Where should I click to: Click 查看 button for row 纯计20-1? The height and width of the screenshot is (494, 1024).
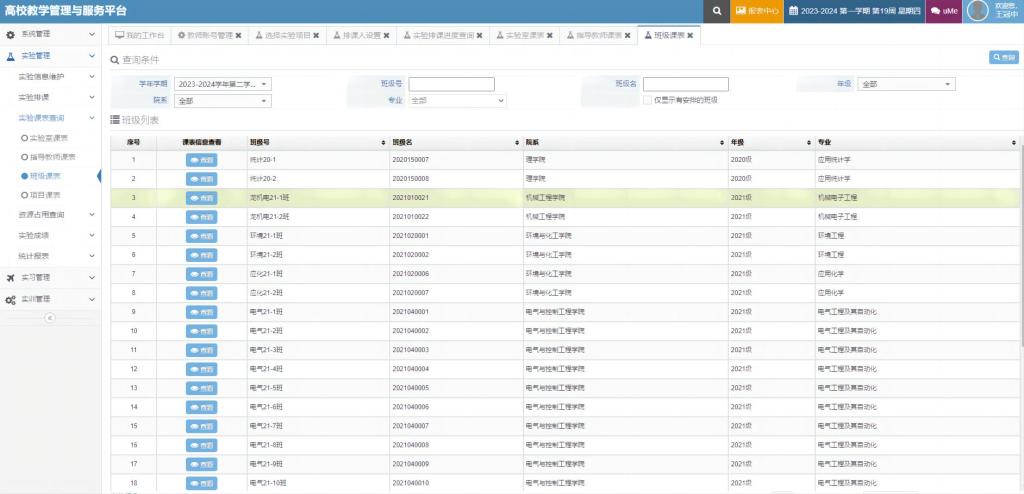201,159
